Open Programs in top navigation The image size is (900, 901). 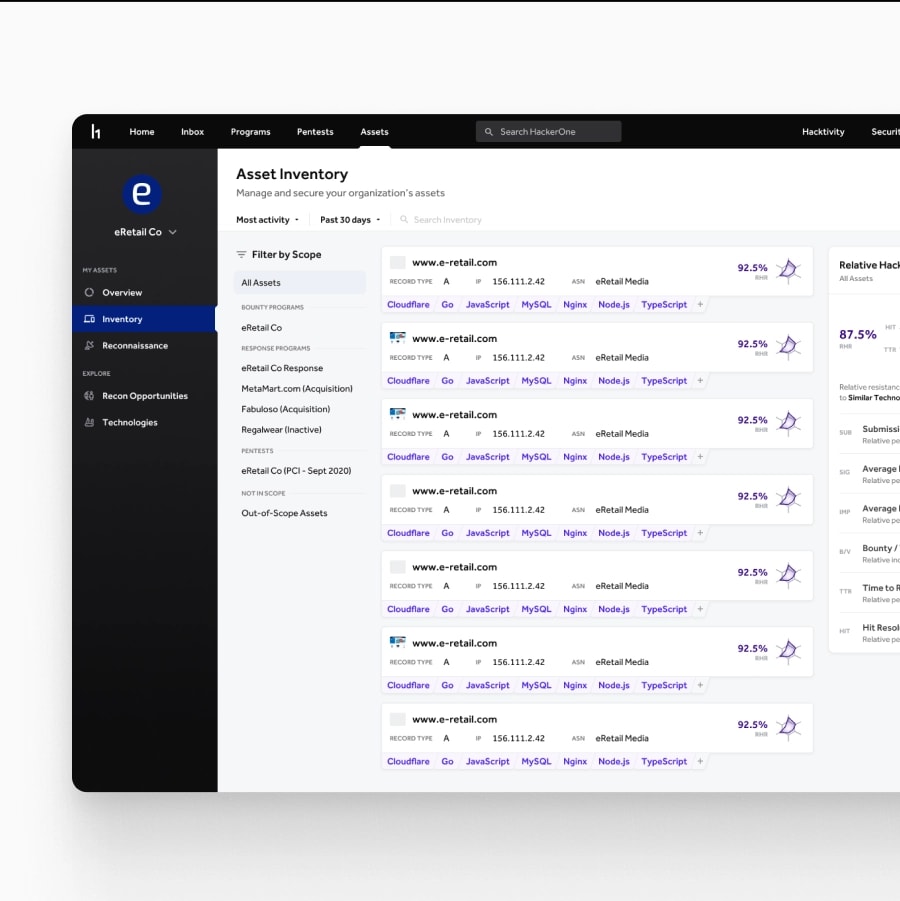click(251, 132)
